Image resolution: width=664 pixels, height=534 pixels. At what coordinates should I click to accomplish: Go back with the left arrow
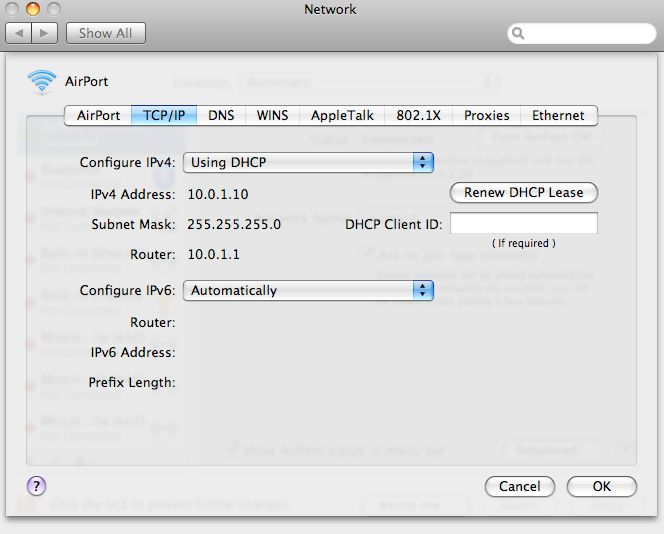[x=20, y=33]
